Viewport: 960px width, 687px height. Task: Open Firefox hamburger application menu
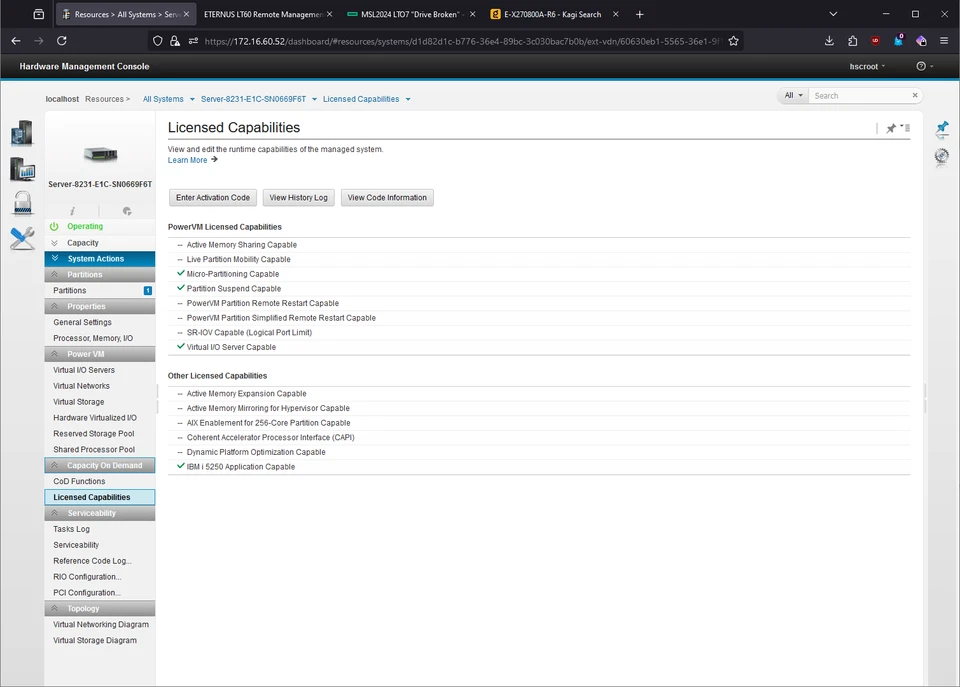pos(944,41)
